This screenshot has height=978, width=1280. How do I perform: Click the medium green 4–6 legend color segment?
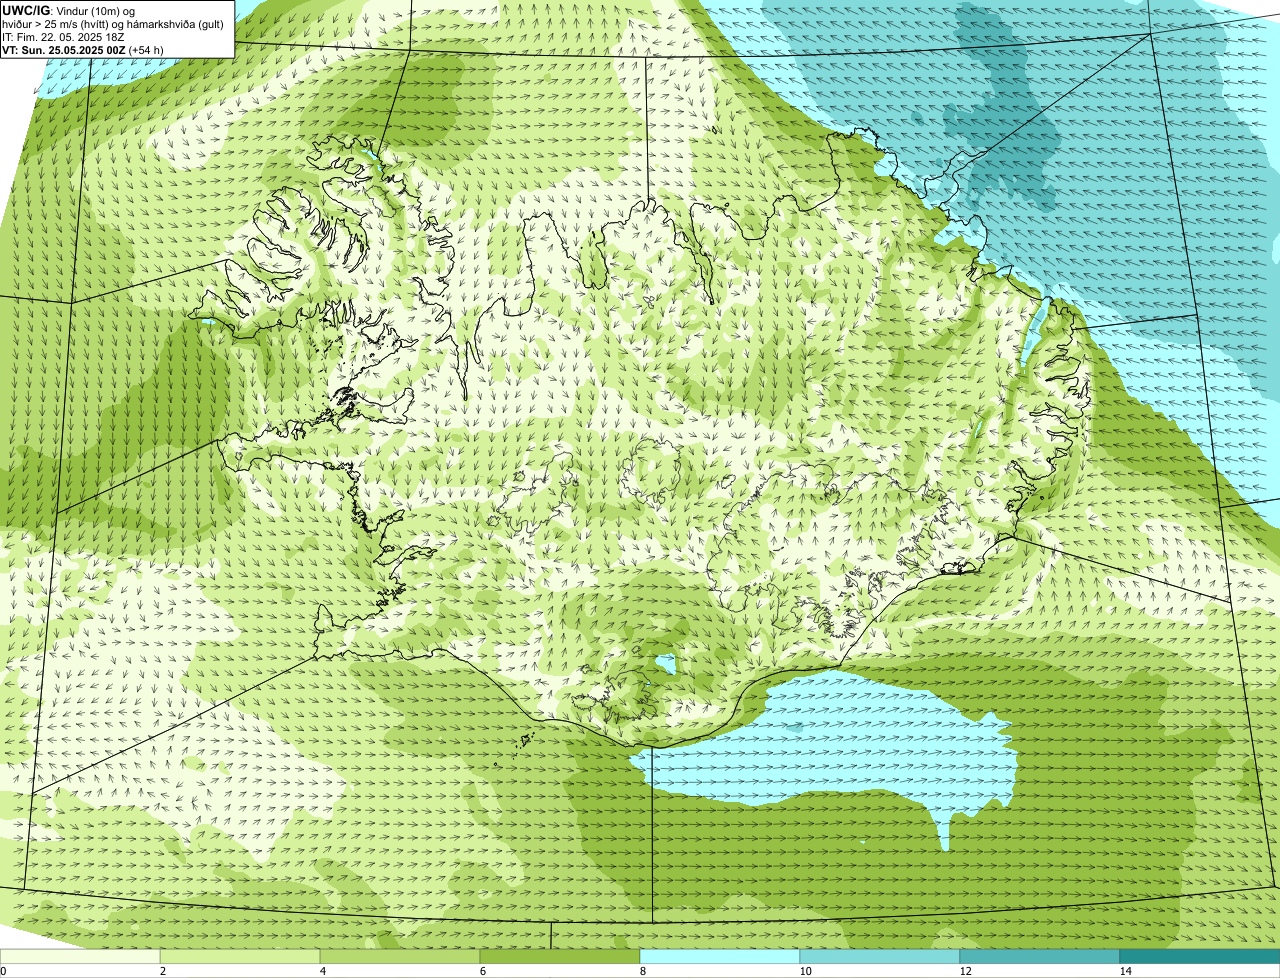(400, 957)
